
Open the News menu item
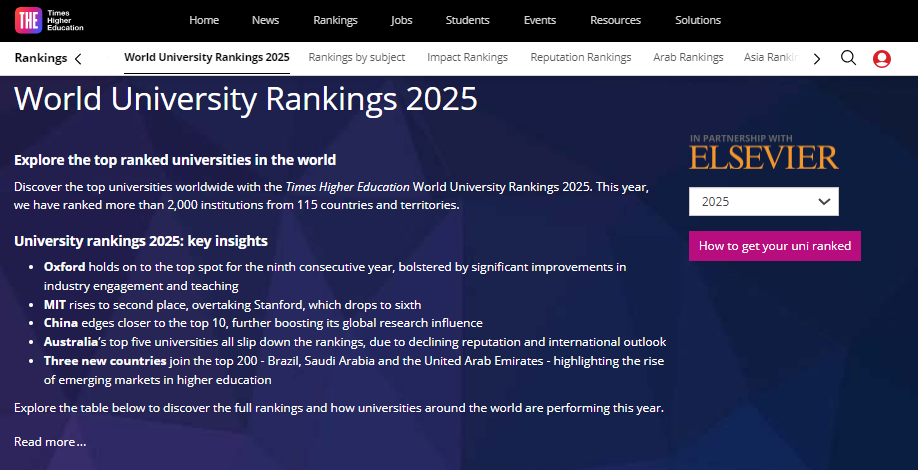pyautogui.click(x=265, y=20)
